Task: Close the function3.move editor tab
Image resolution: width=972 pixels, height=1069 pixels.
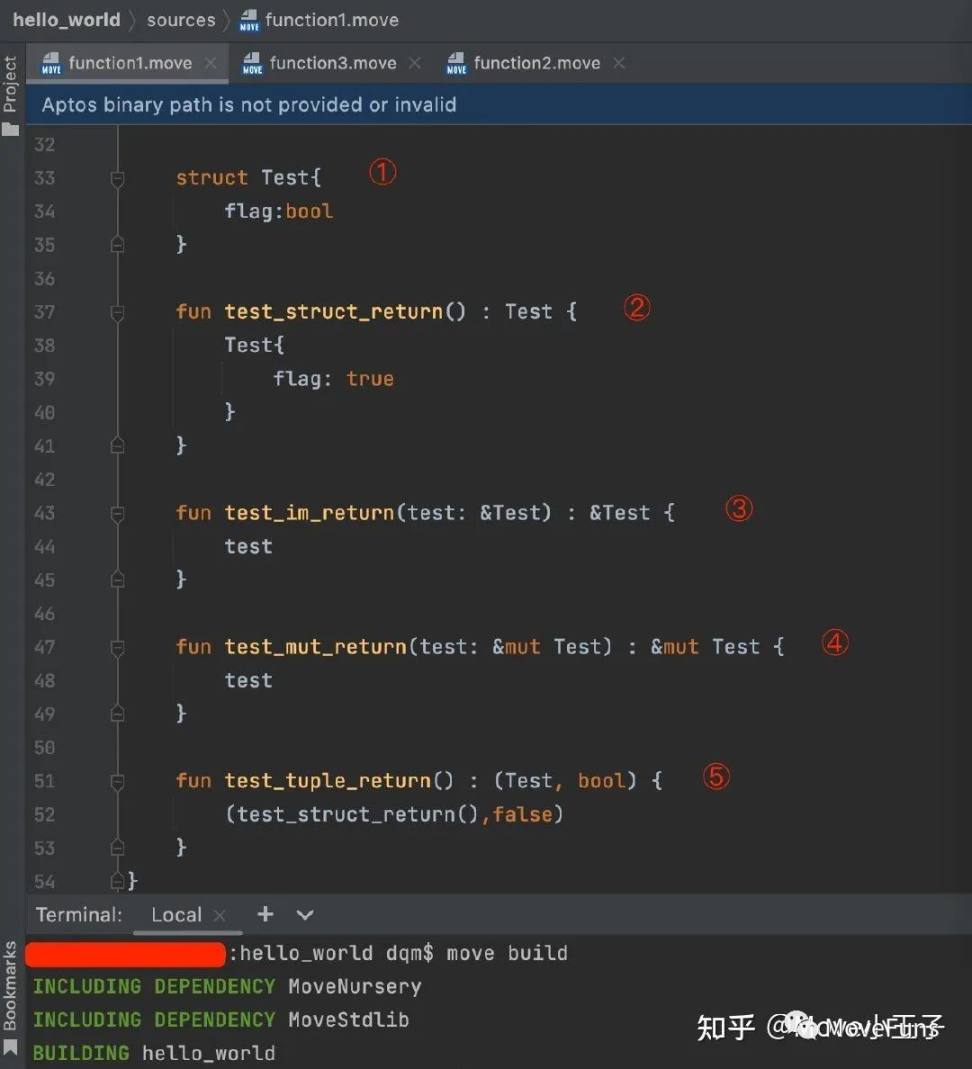Action: [x=415, y=63]
